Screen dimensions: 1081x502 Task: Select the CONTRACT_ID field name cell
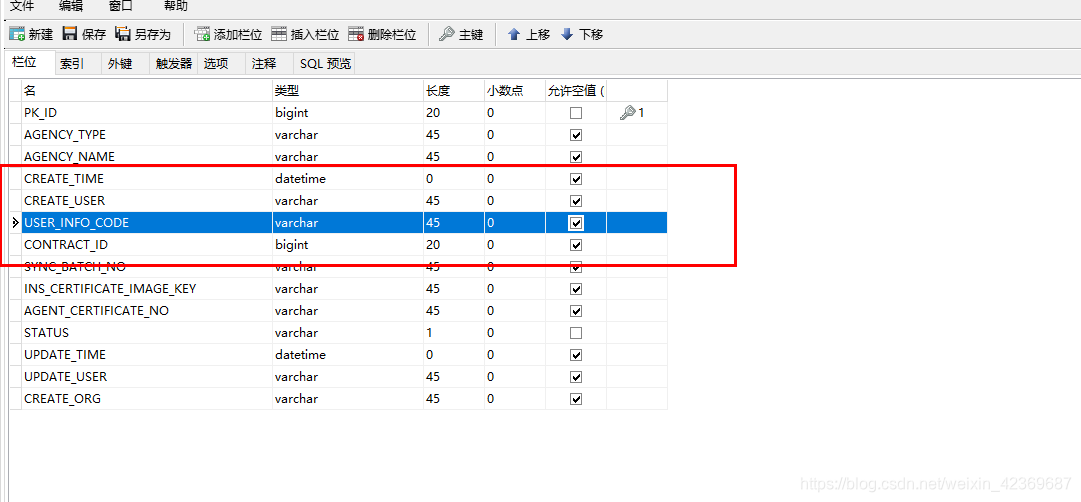(x=147, y=245)
